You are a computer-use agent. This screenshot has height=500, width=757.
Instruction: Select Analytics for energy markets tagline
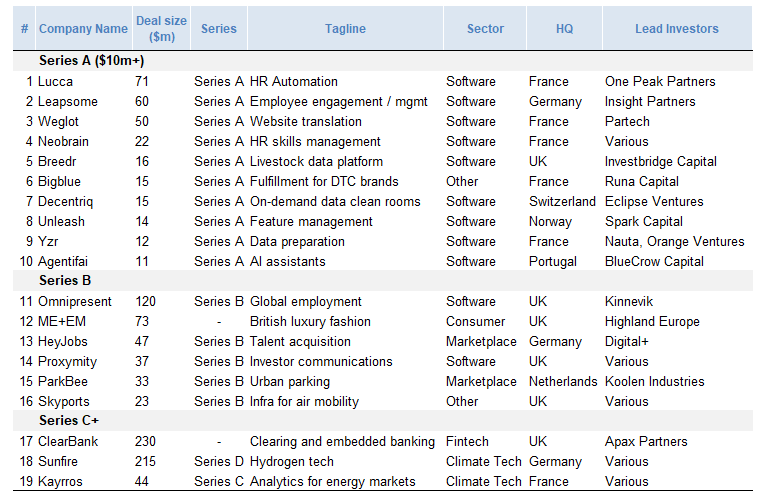[x=333, y=482]
